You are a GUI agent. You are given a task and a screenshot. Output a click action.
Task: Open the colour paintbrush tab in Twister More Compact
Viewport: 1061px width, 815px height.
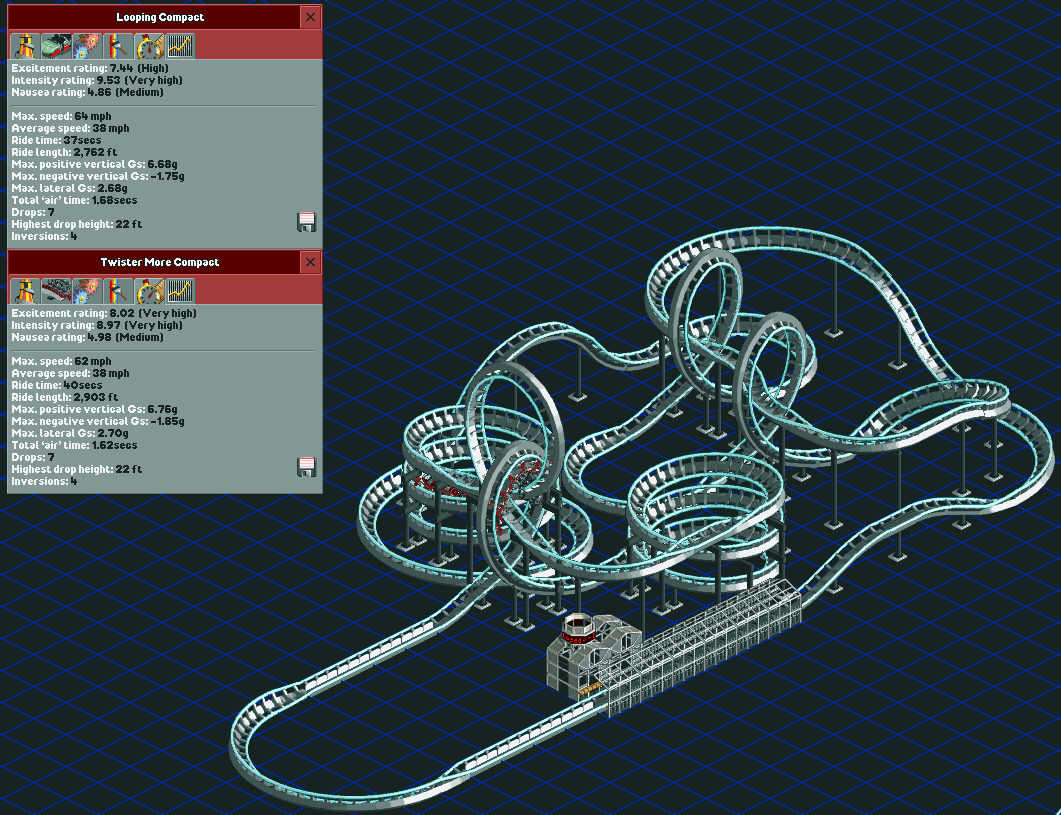point(118,291)
